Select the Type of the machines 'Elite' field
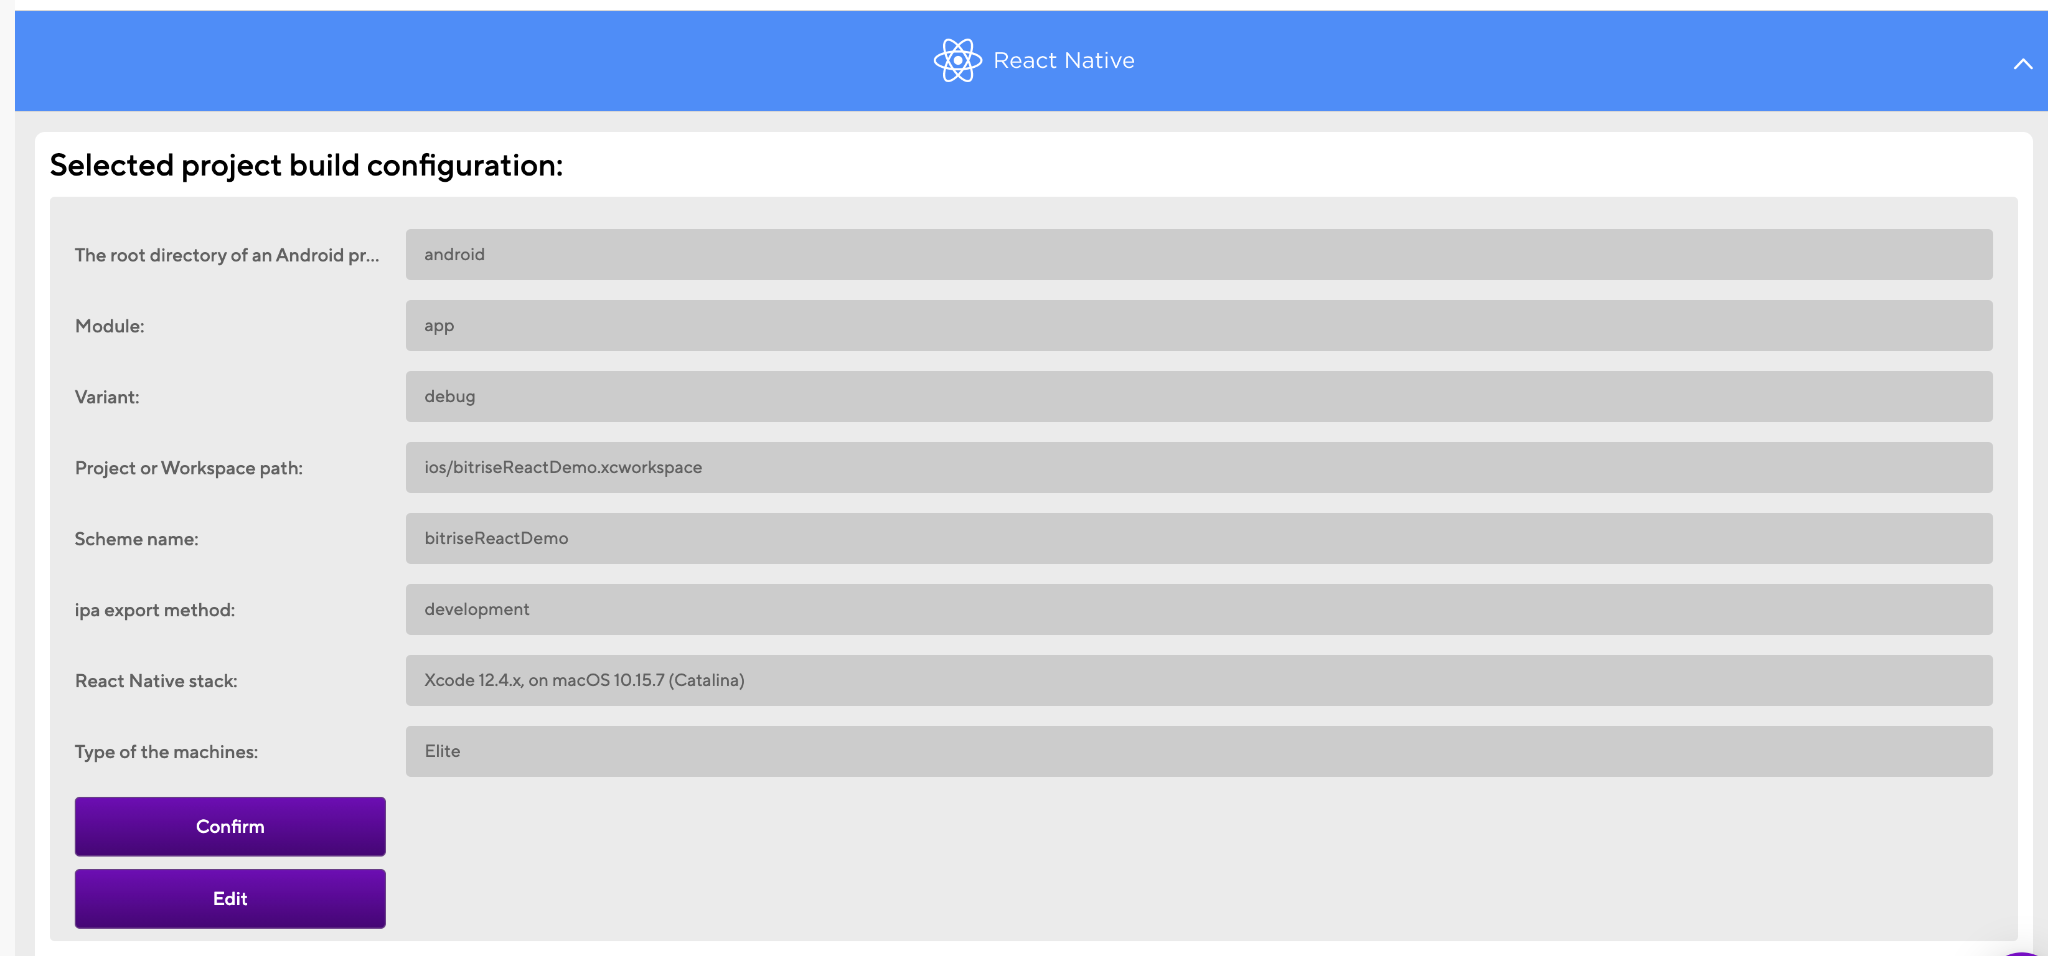Screen dimensions: 2048x956 [x=1199, y=751]
